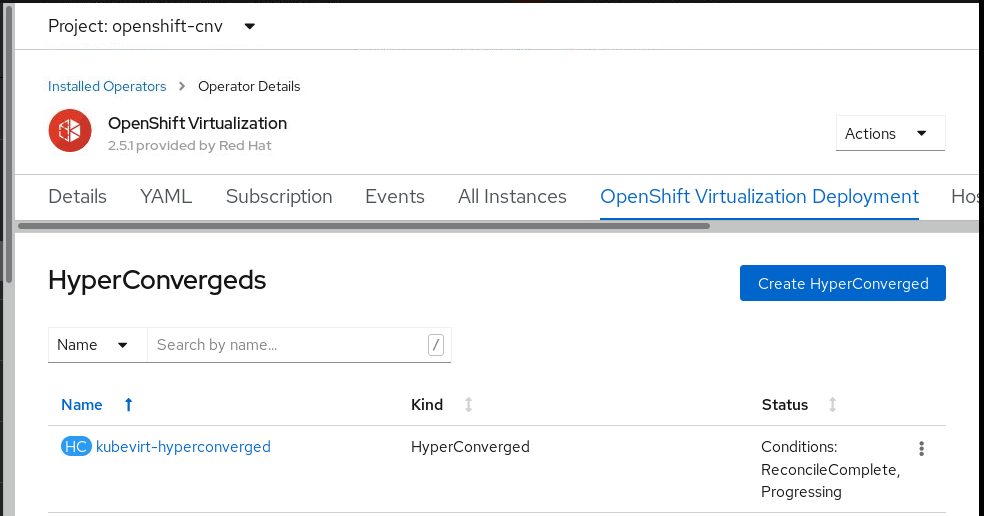984x516 pixels.
Task: Expand the Actions dropdown menu
Action: [890, 134]
